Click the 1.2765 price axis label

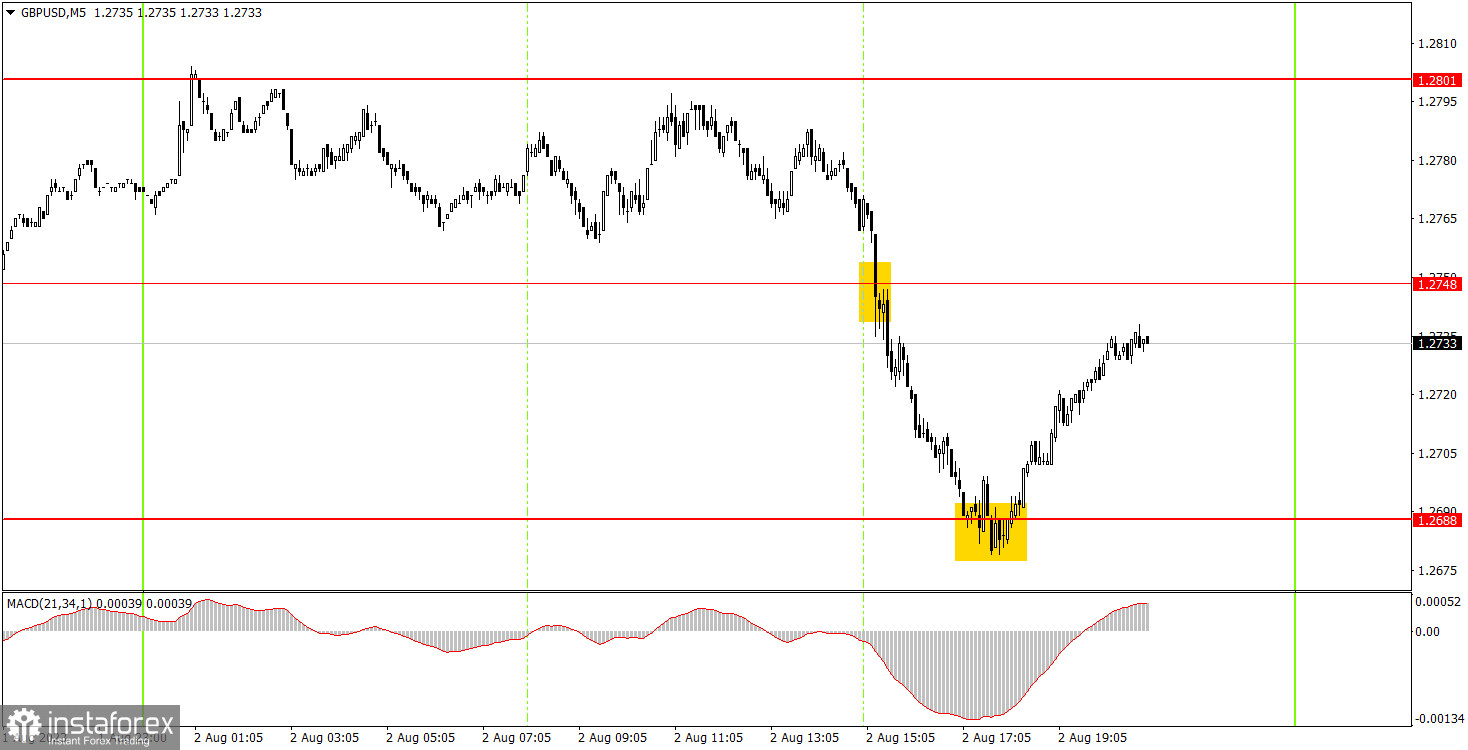pos(1437,218)
